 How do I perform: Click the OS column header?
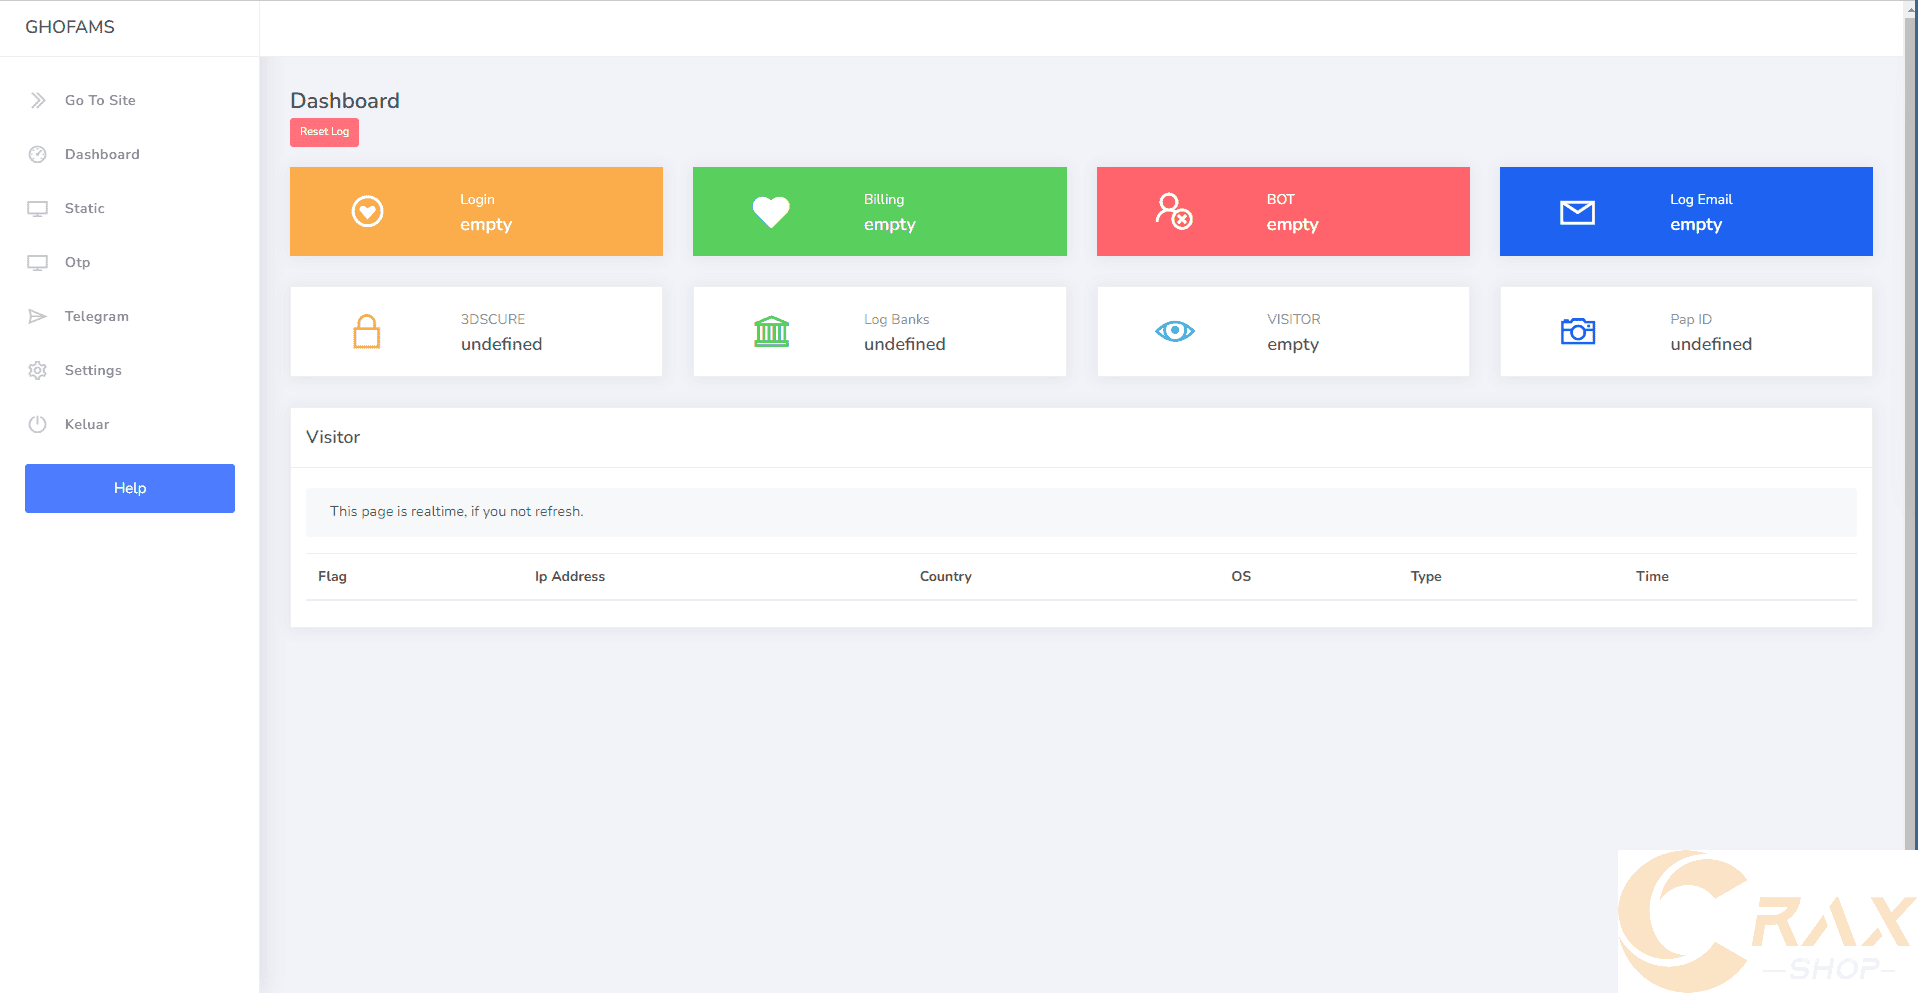tap(1241, 576)
